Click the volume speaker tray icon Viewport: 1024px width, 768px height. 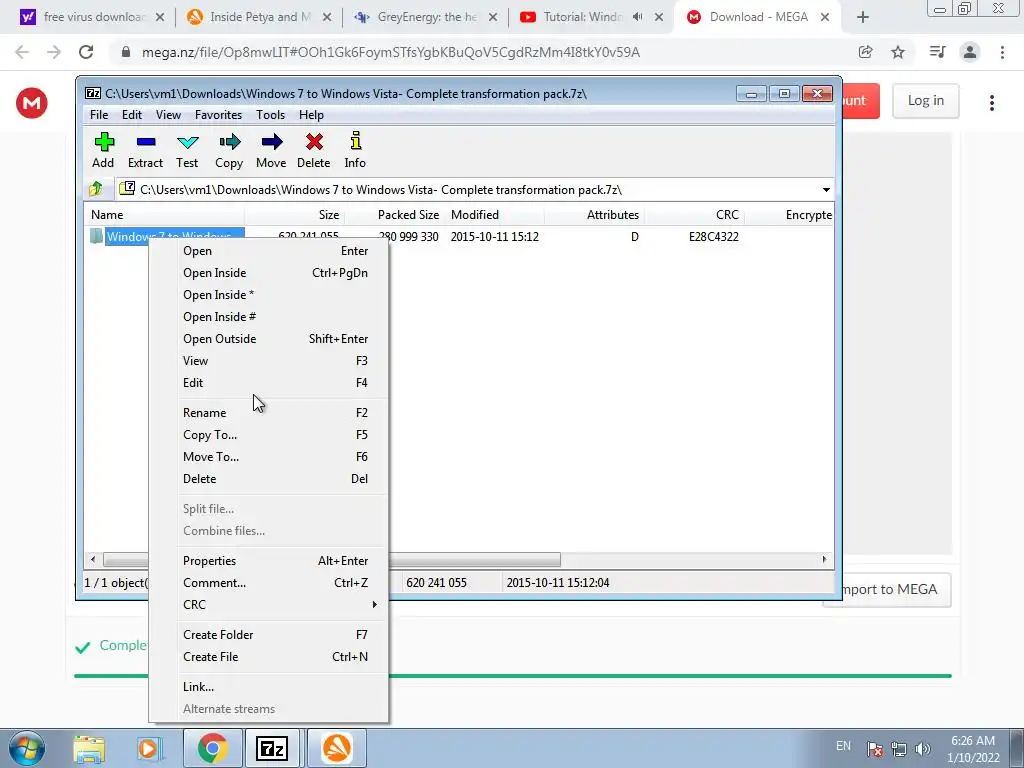click(x=923, y=748)
